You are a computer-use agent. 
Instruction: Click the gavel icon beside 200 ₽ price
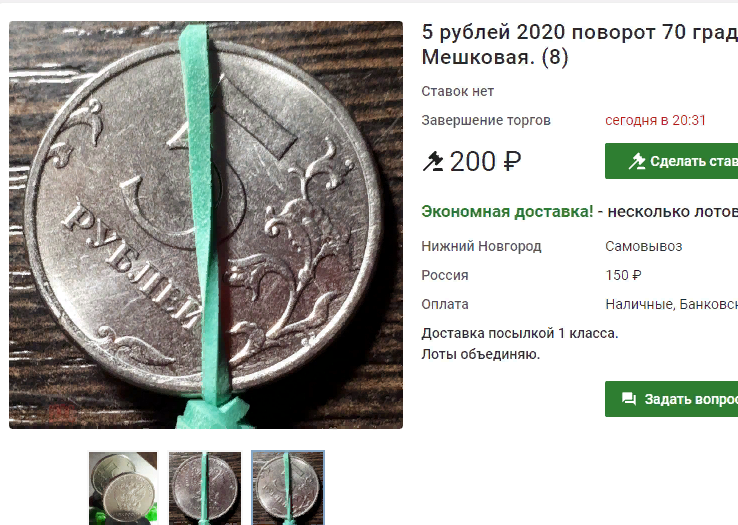click(x=433, y=162)
